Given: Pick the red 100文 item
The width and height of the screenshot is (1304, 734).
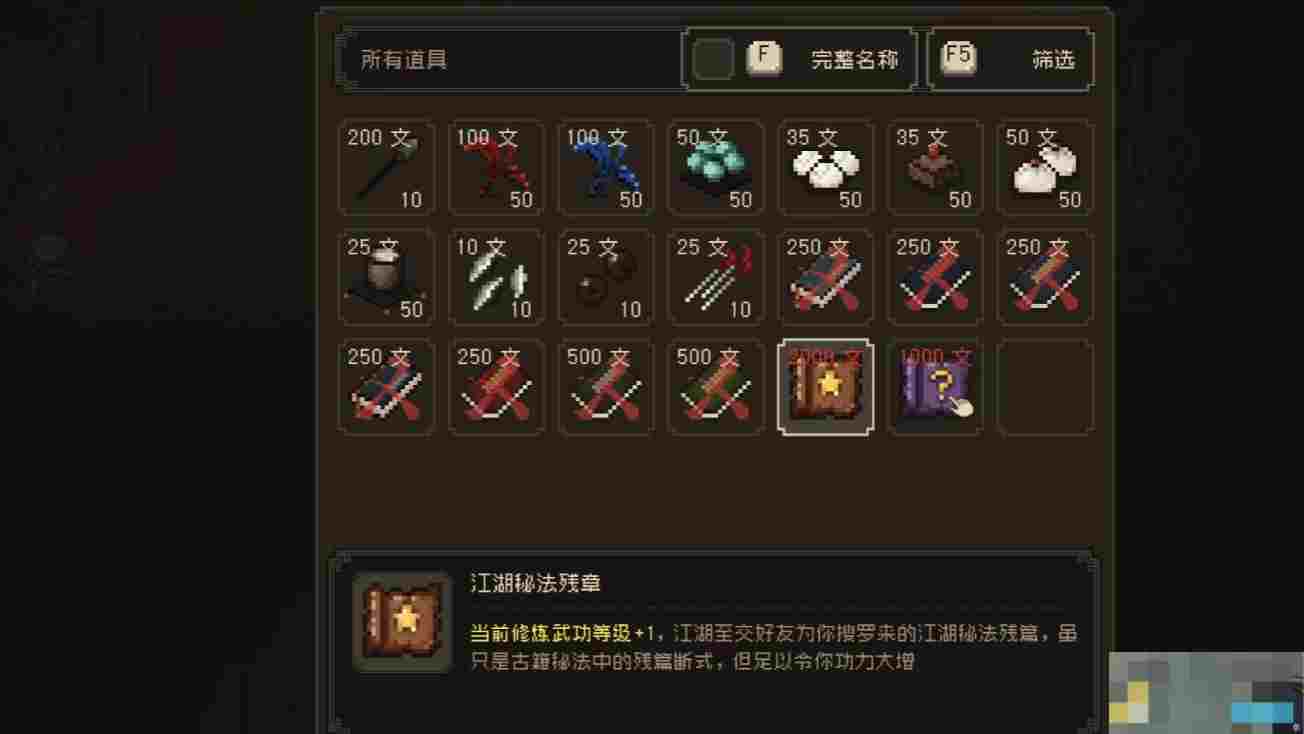Looking at the screenshot, I should (x=497, y=167).
